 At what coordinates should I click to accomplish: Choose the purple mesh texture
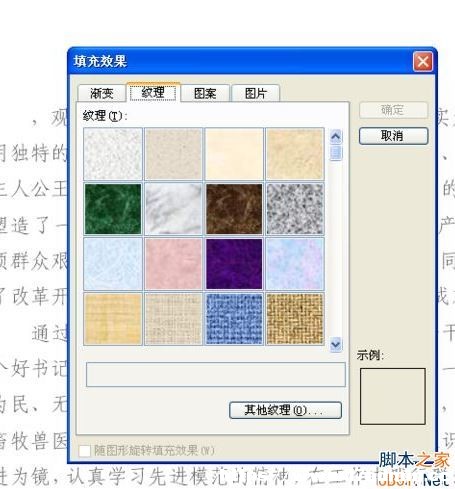click(234, 264)
